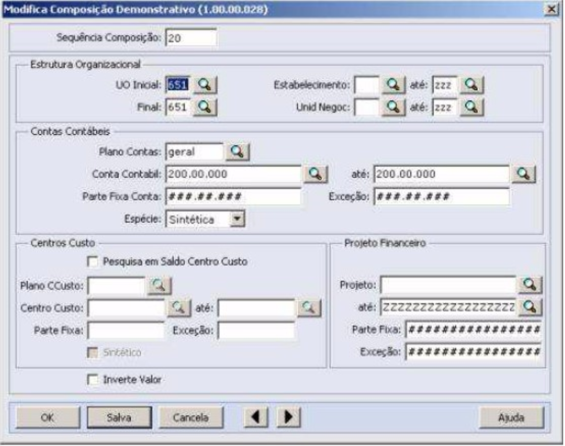Open lookup for Conta Contábil start field
The width and height of the screenshot is (565, 446).
(315, 174)
